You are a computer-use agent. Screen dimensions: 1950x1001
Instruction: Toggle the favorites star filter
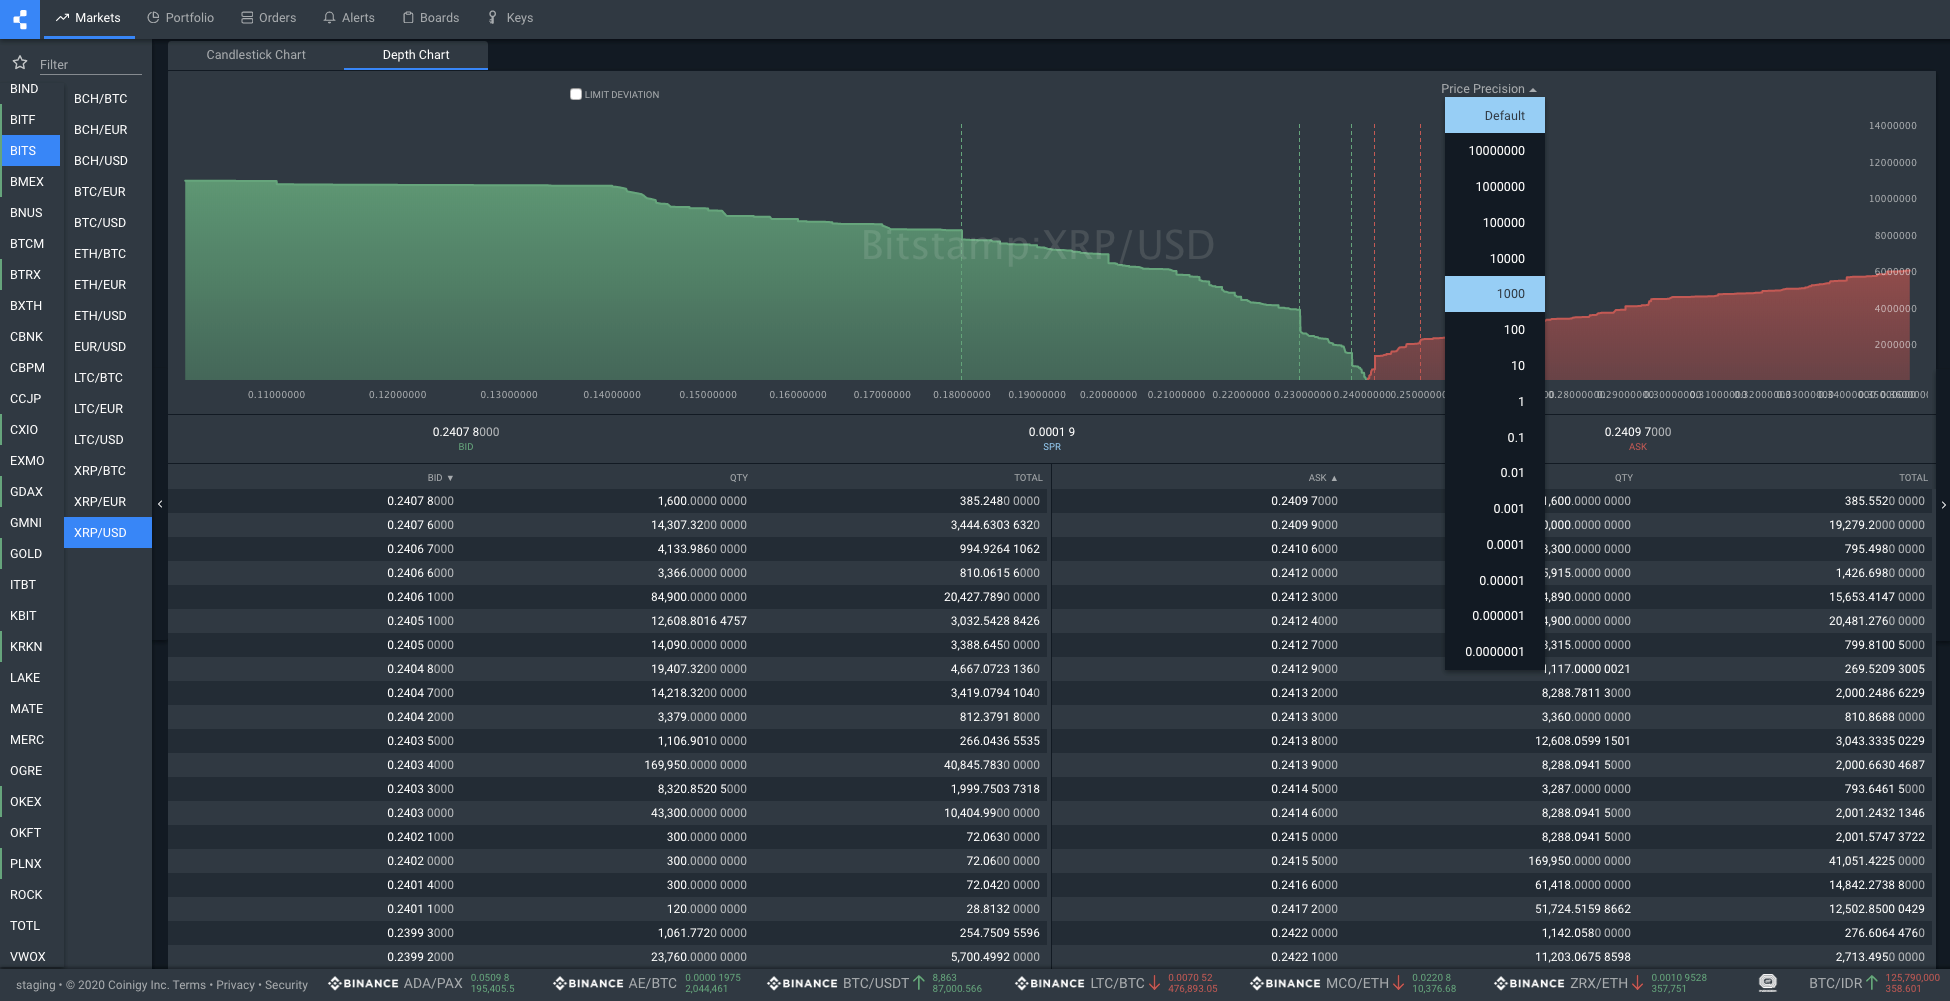pos(20,63)
